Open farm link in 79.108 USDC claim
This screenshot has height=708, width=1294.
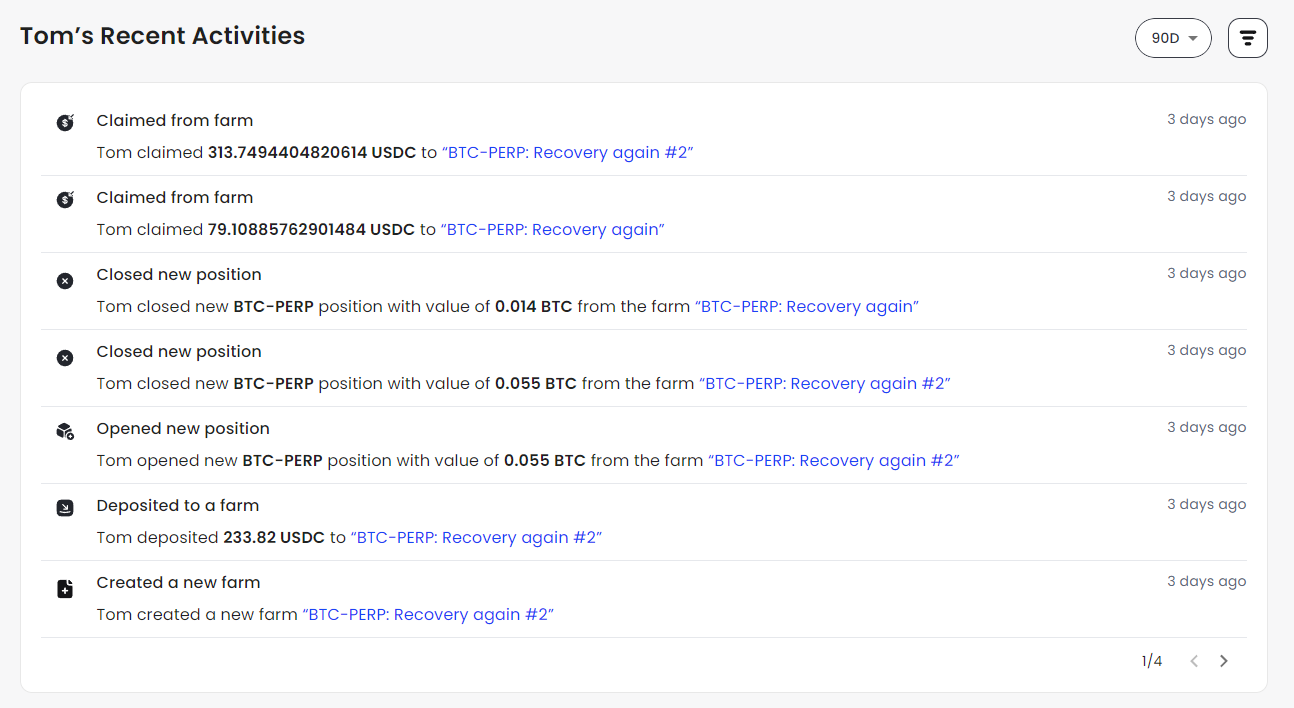(553, 230)
